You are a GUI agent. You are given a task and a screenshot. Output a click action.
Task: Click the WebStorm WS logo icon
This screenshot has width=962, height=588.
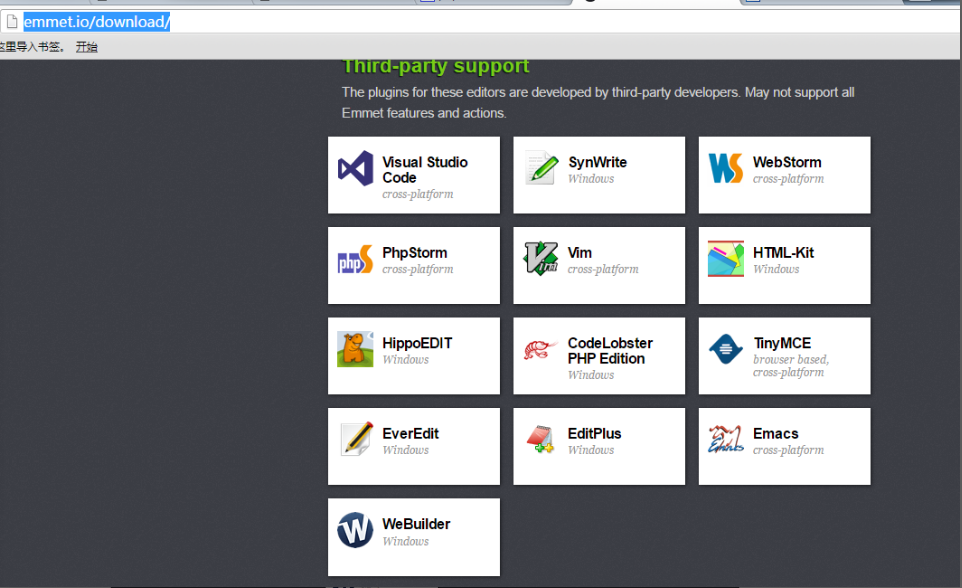(726, 168)
